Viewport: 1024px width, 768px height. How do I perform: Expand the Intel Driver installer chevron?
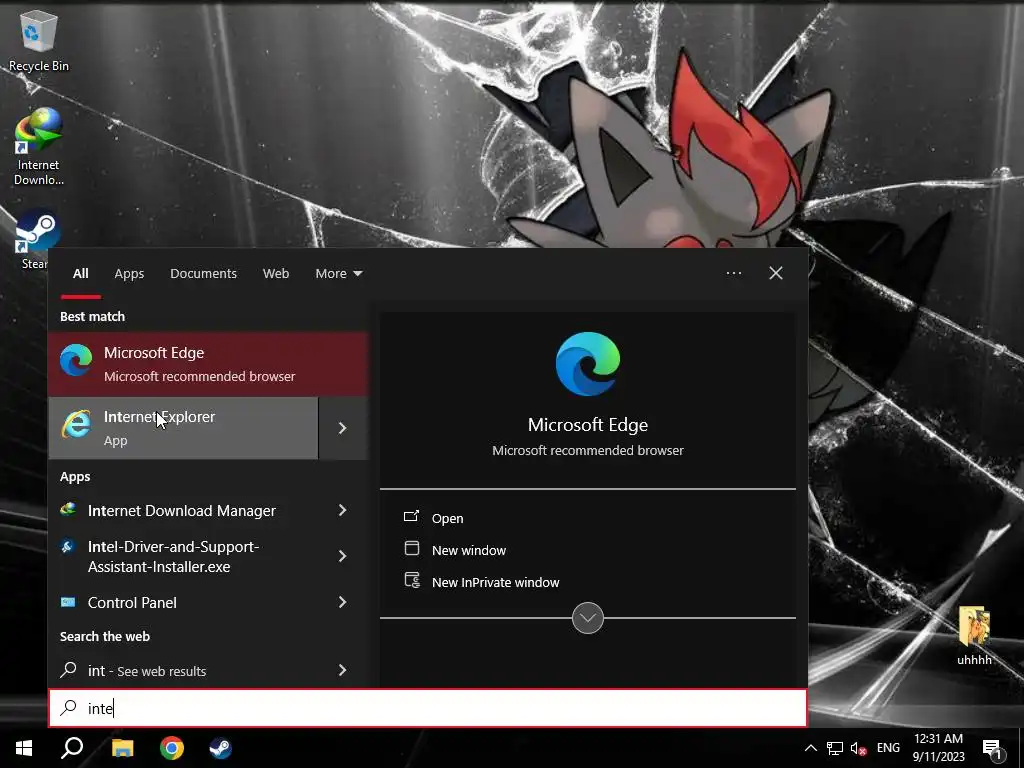(x=342, y=556)
